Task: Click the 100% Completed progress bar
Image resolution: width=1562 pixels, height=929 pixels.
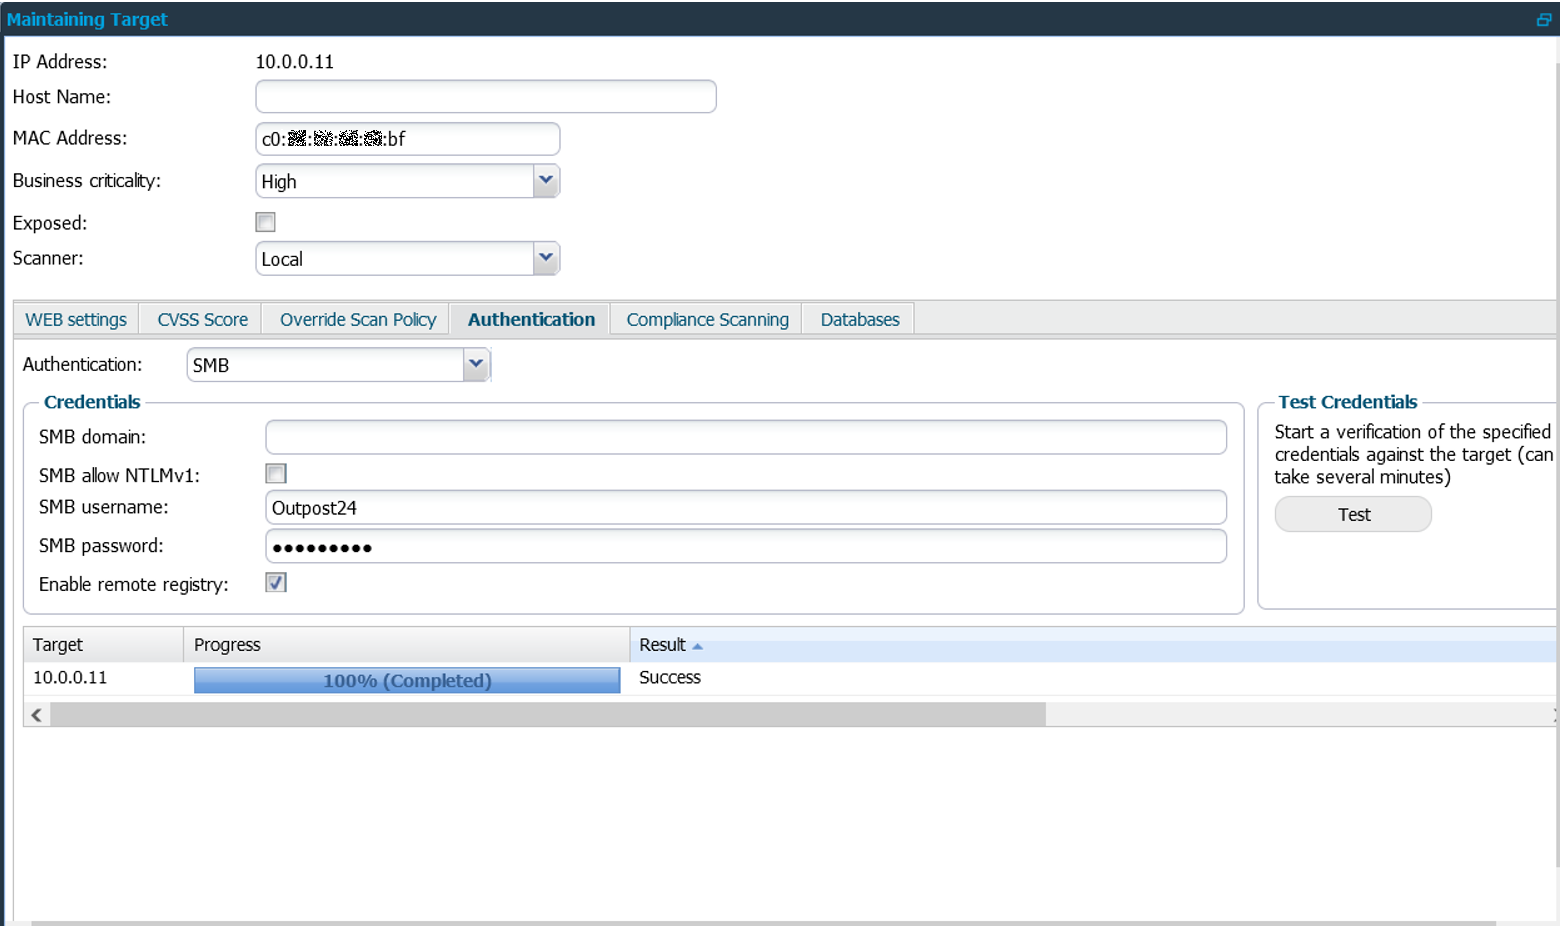Action: coord(406,680)
